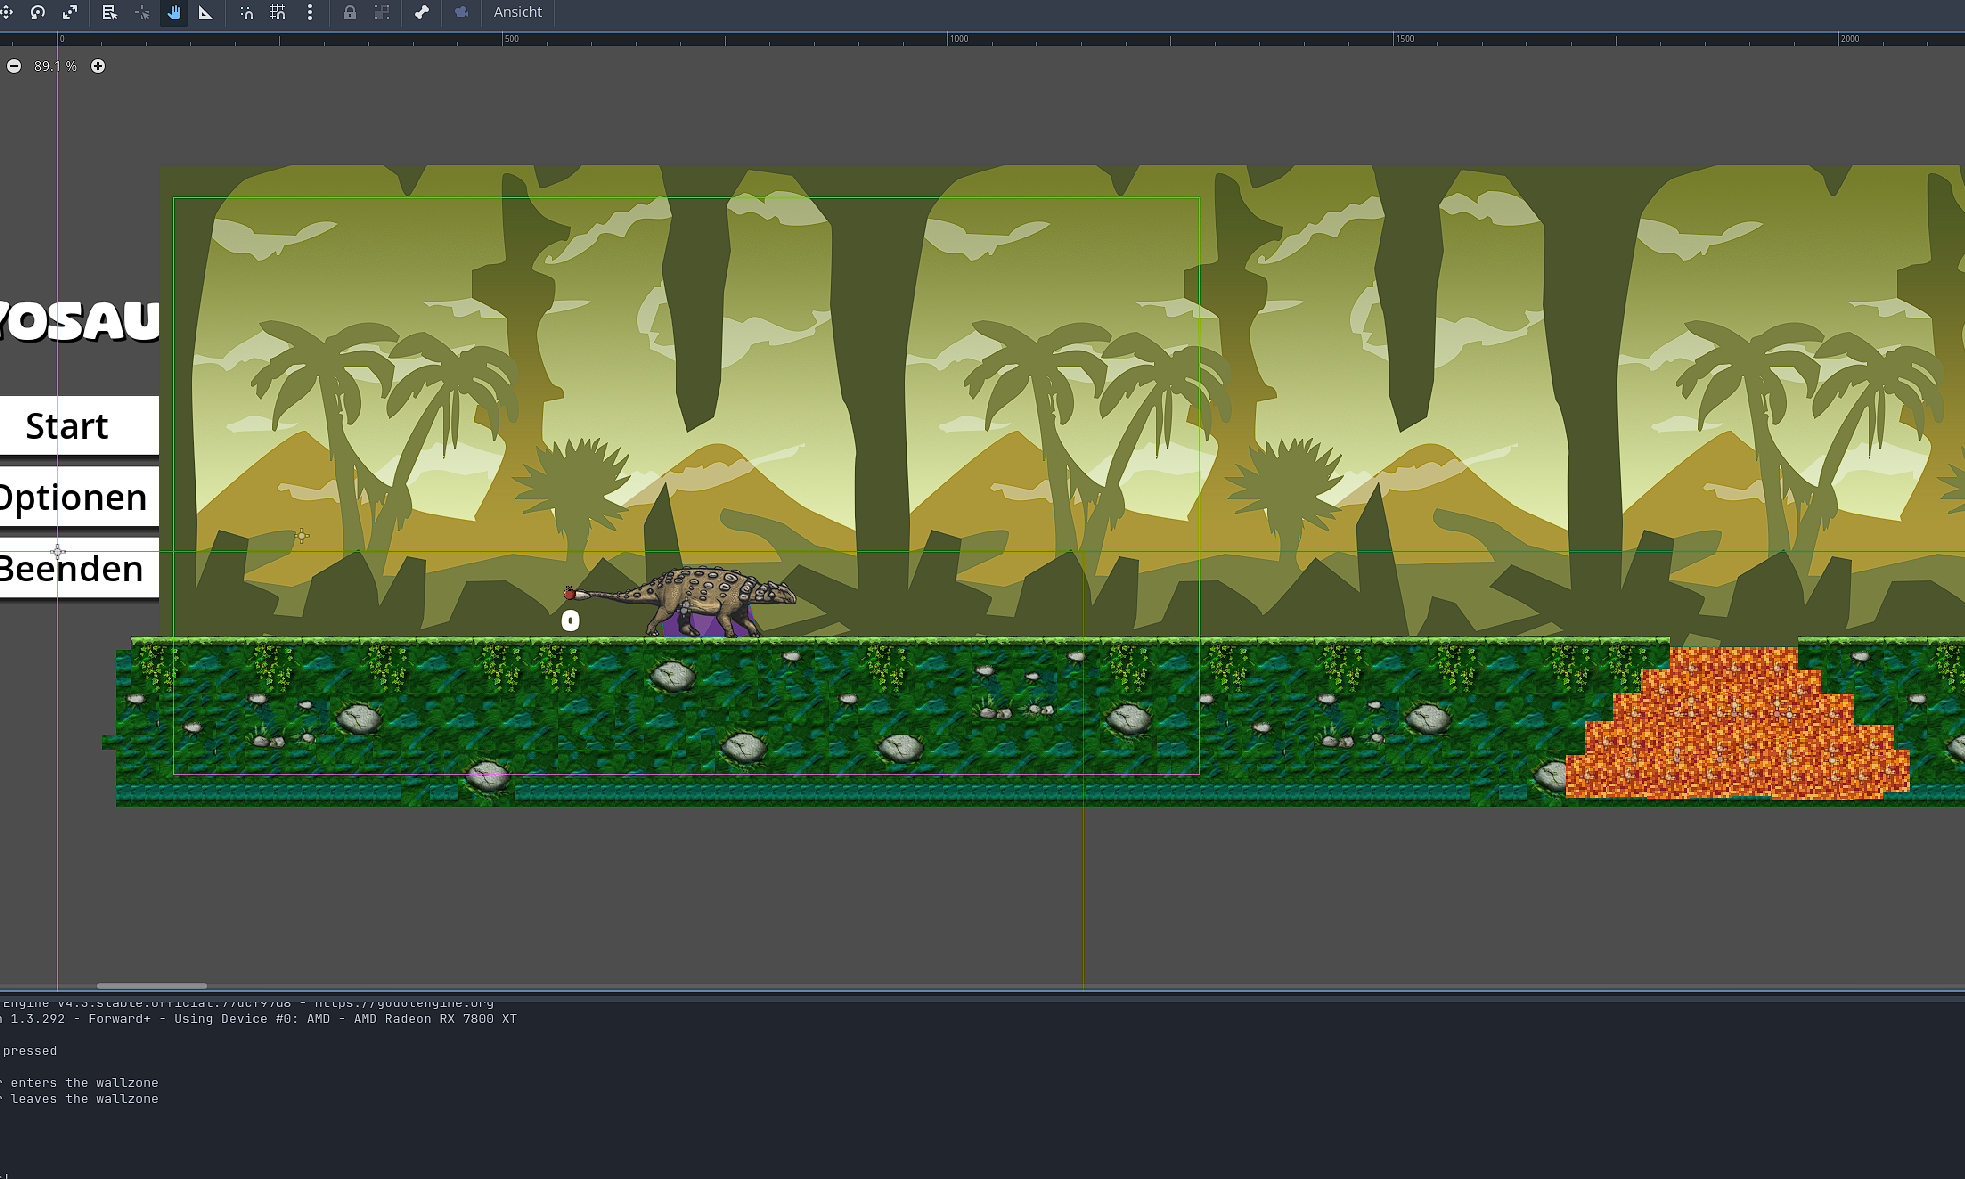Toggle the game camera override icon
The width and height of the screenshot is (1965, 1179).
(462, 12)
